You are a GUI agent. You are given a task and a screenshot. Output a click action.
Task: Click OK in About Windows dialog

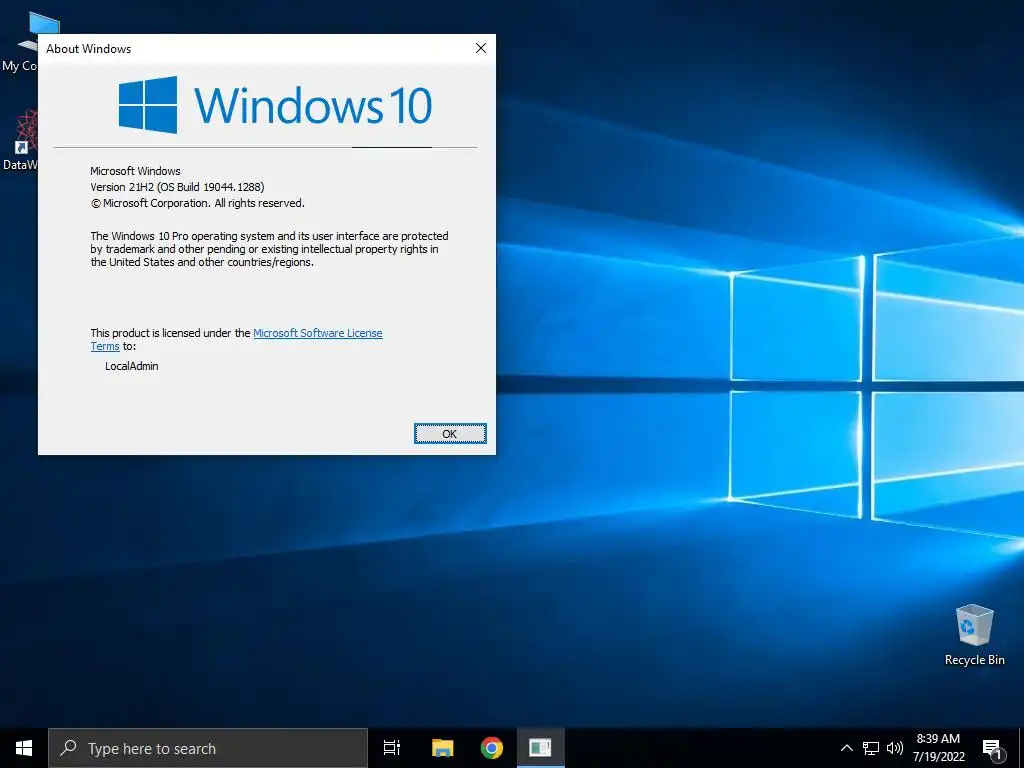point(450,434)
